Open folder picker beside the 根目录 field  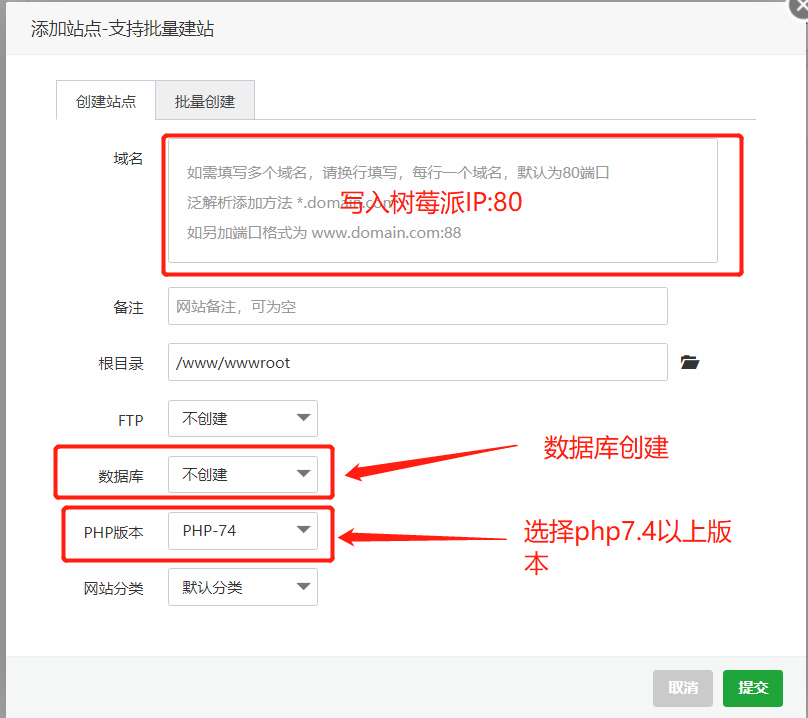(690, 363)
